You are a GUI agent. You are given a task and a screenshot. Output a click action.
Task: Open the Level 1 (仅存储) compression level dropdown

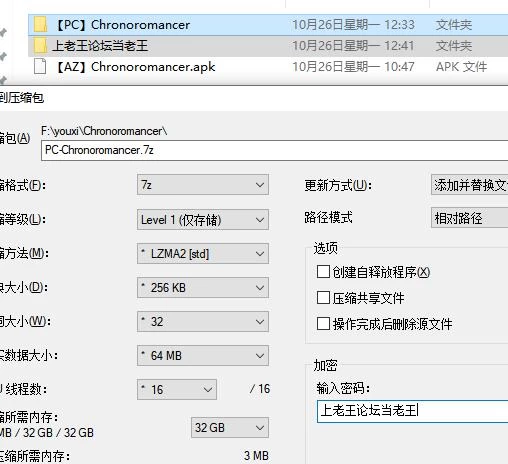coord(203,219)
